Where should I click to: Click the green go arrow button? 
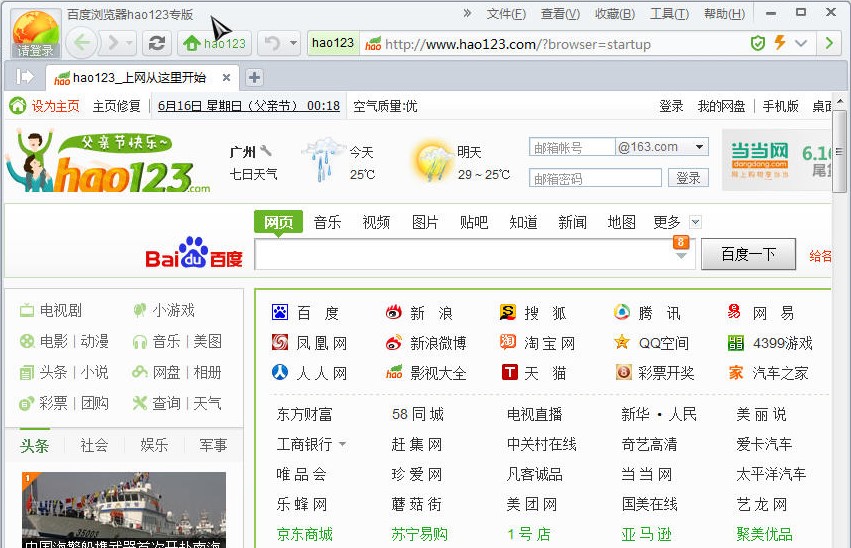829,43
